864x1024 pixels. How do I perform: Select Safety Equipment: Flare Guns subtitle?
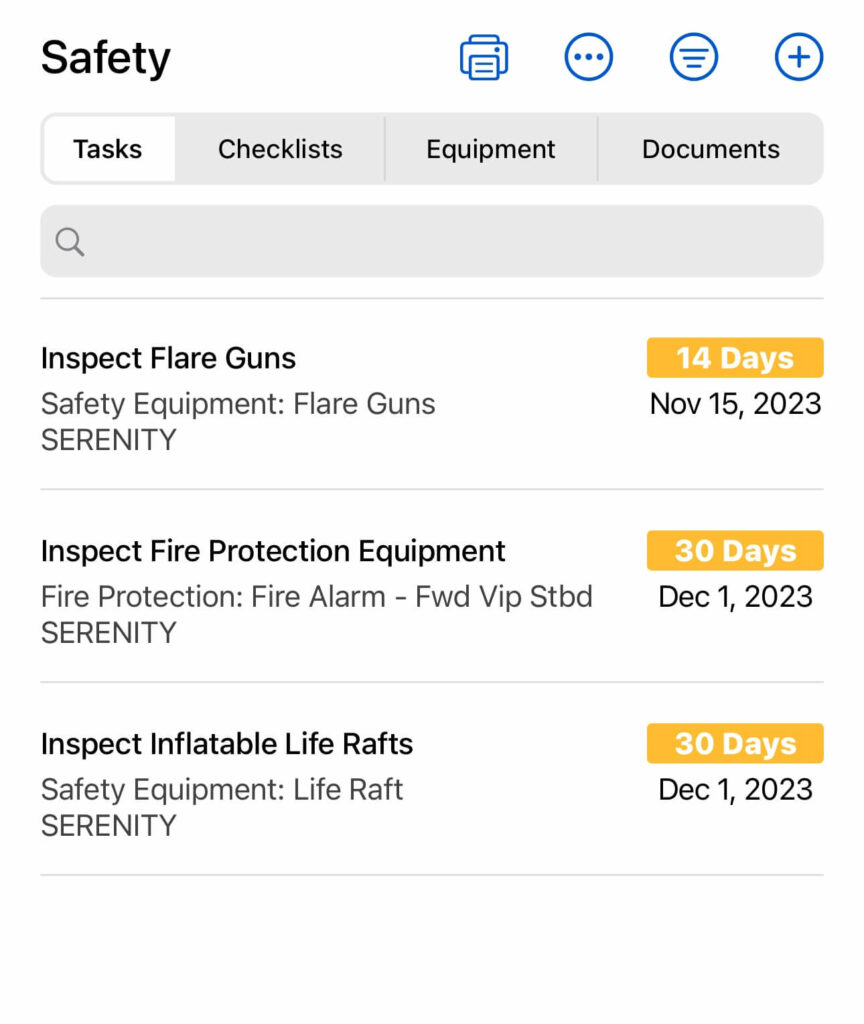pos(238,404)
